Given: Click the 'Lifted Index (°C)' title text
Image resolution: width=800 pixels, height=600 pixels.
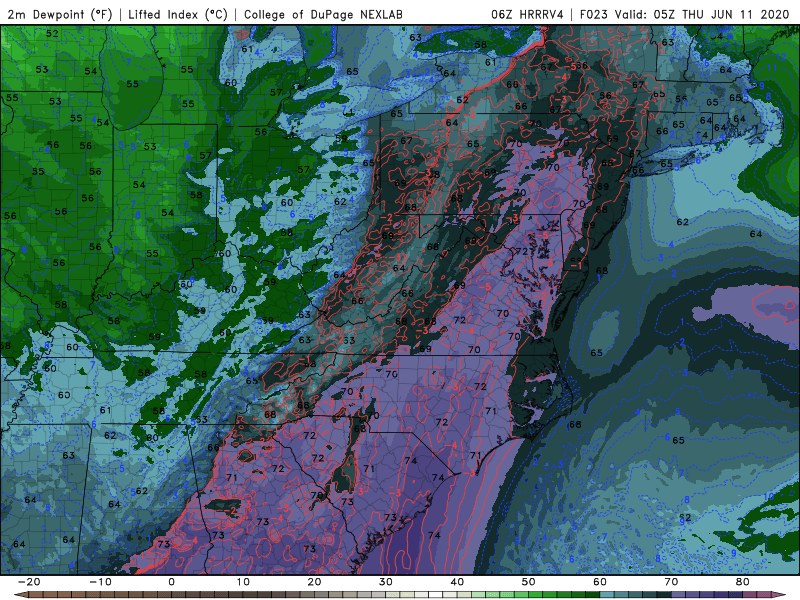Looking at the screenshot, I should coord(178,14).
